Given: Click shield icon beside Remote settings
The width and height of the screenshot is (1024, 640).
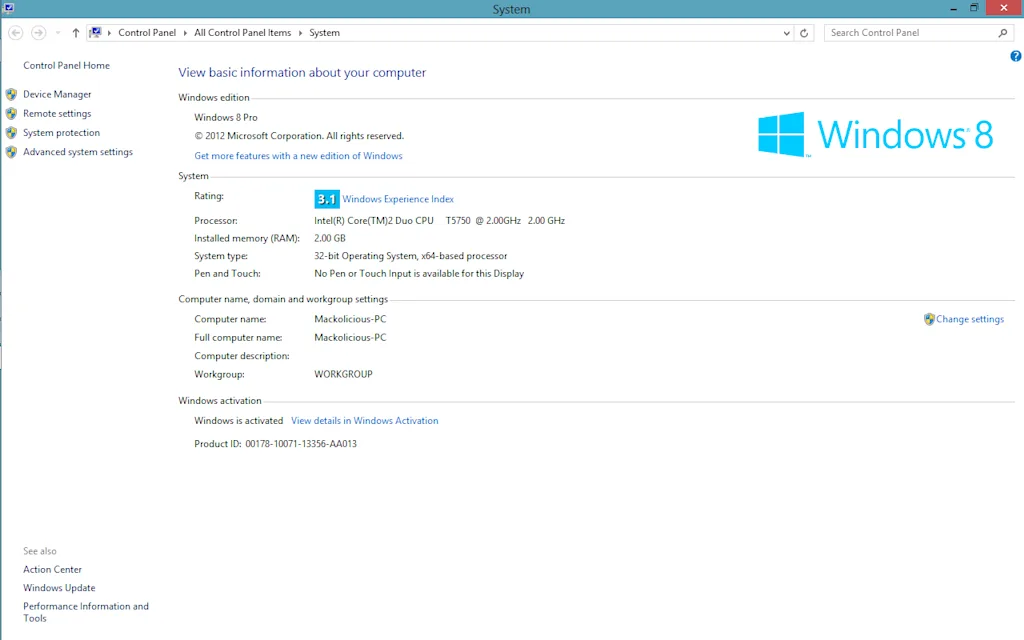Looking at the screenshot, I should tap(11, 114).
